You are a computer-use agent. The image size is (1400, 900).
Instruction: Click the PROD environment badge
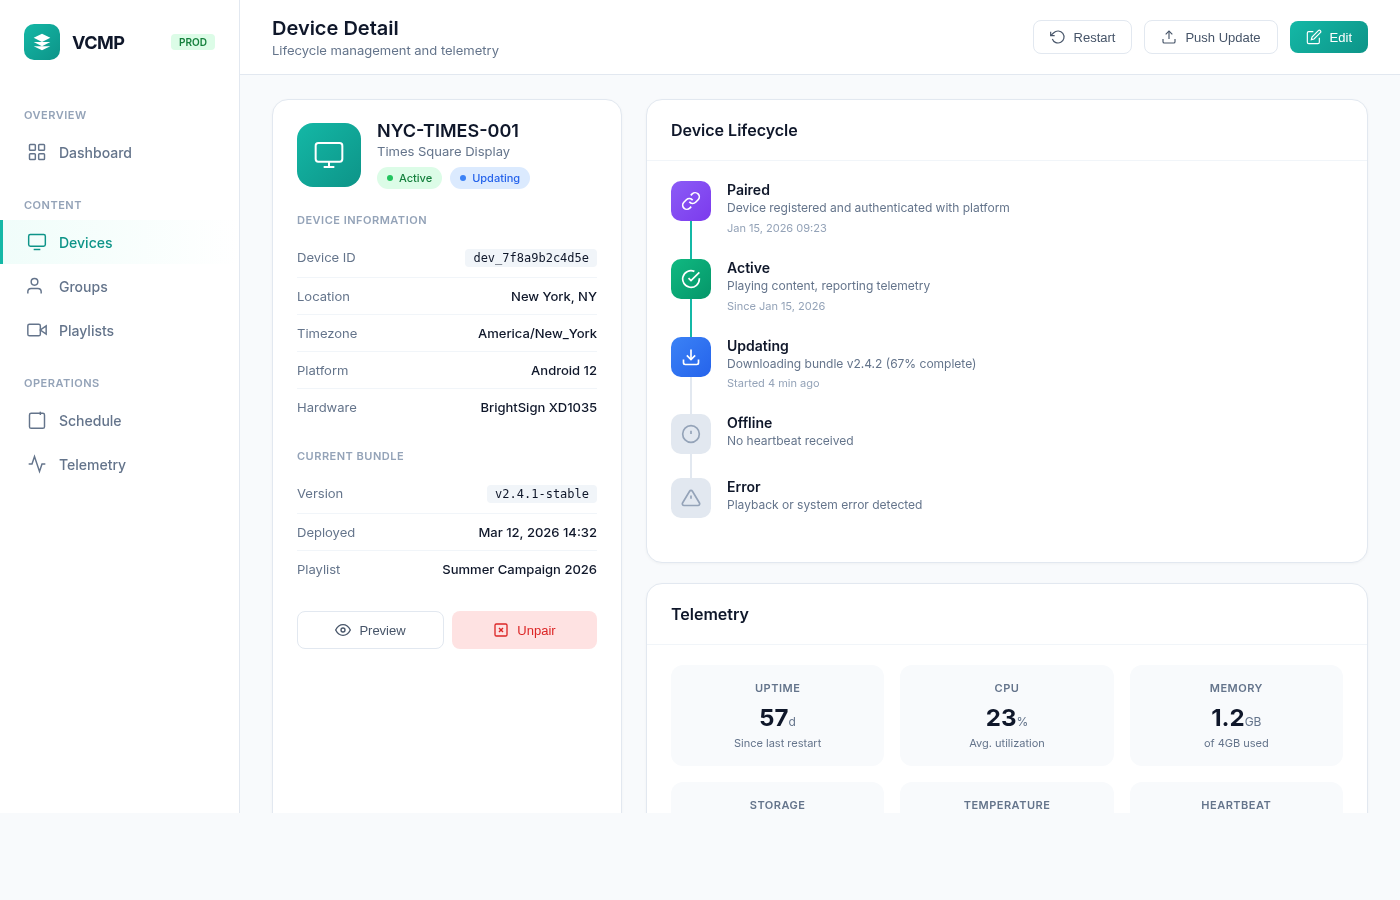click(x=193, y=42)
